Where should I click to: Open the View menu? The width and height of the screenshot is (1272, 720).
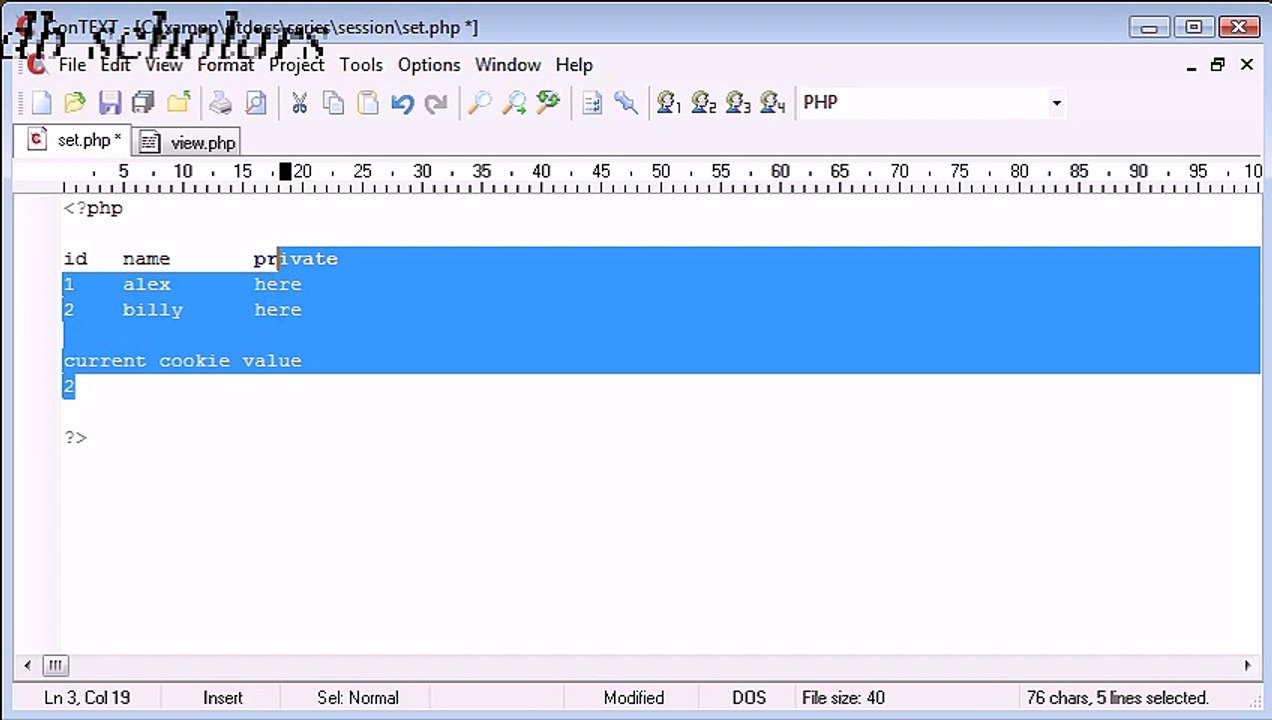click(164, 64)
